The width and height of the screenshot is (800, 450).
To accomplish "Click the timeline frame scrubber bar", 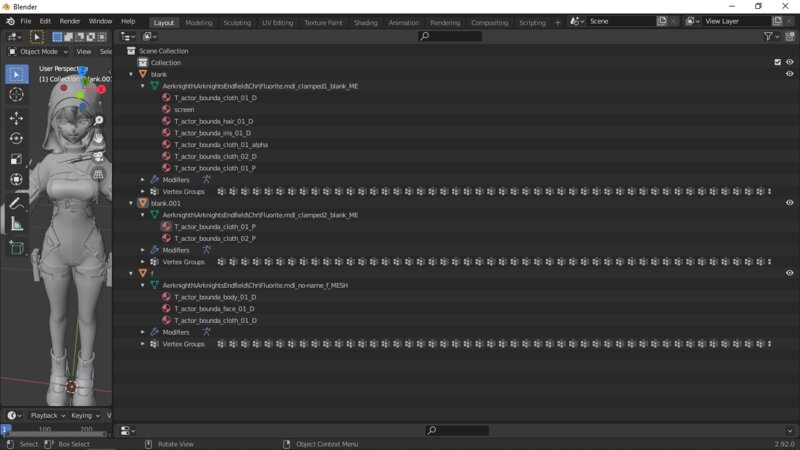I will click(56, 431).
